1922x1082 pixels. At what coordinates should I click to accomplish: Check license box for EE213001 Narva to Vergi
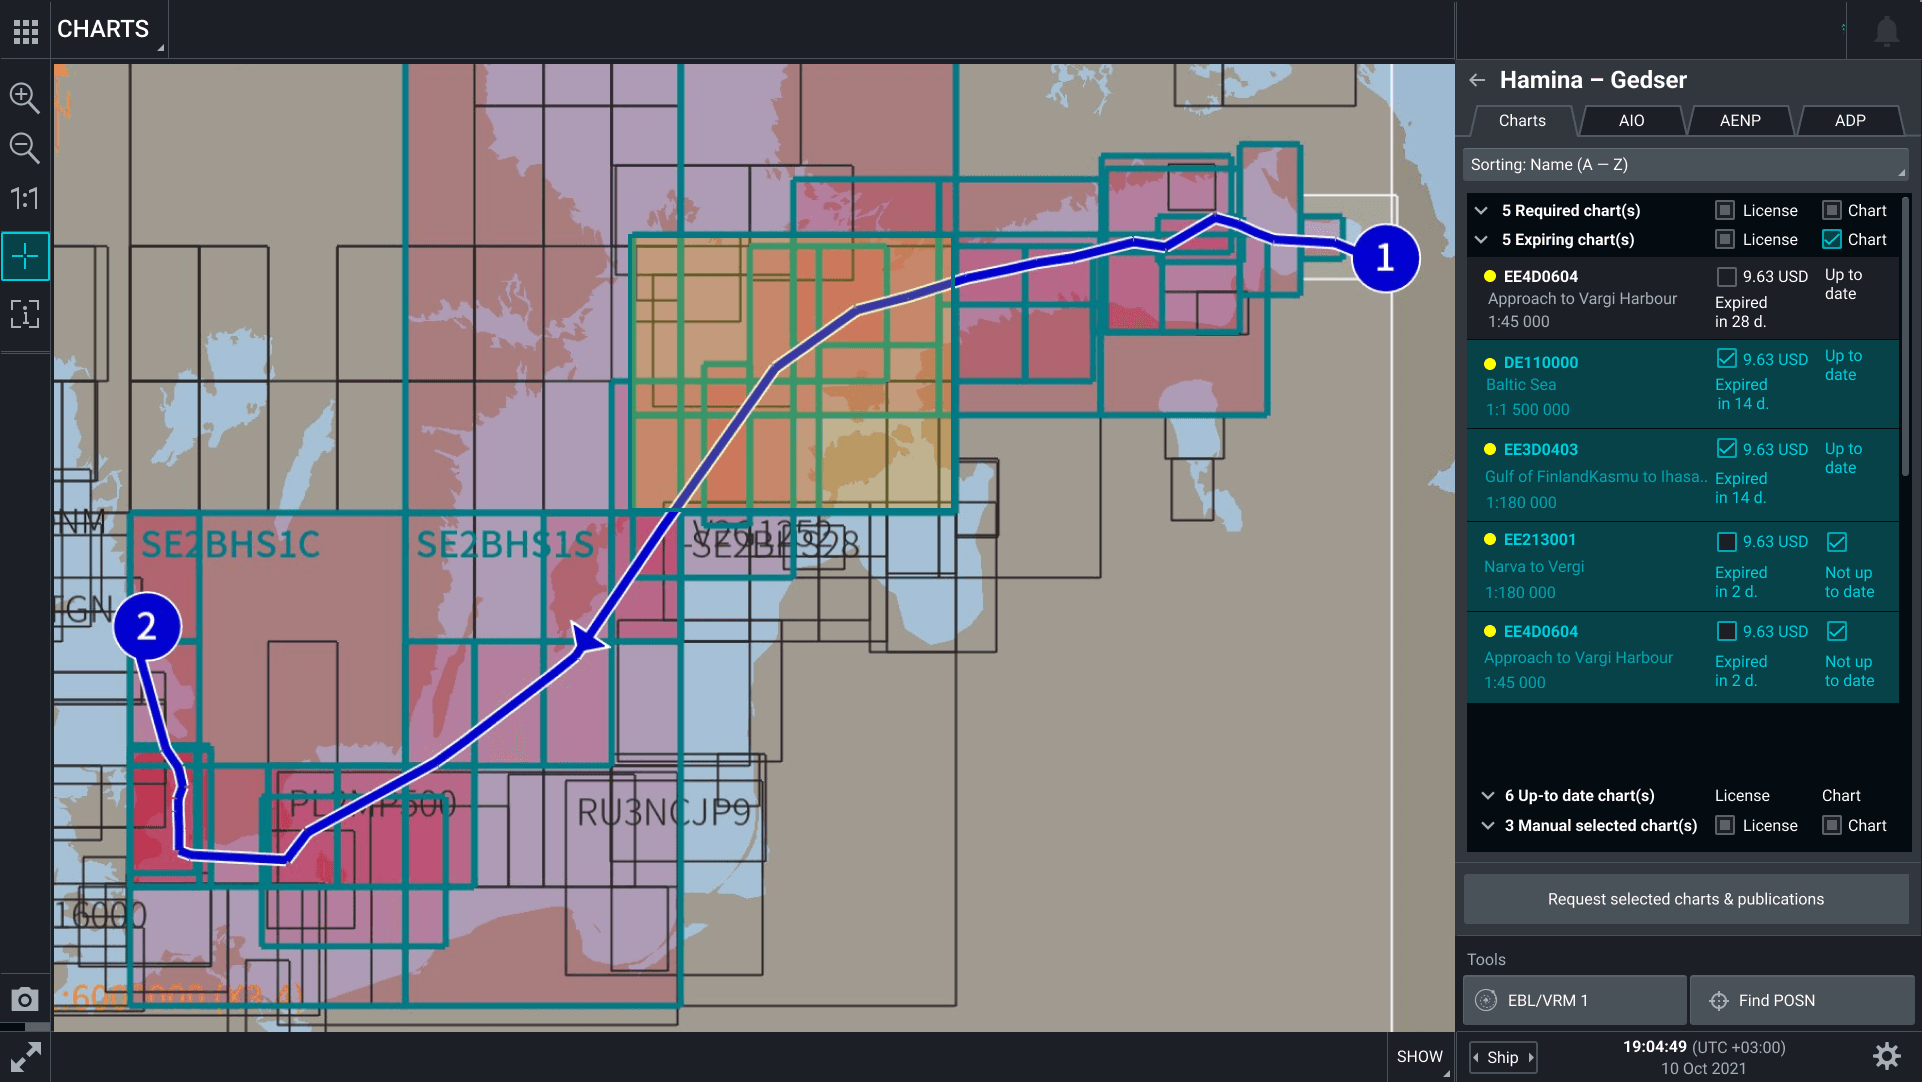(x=1726, y=541)
